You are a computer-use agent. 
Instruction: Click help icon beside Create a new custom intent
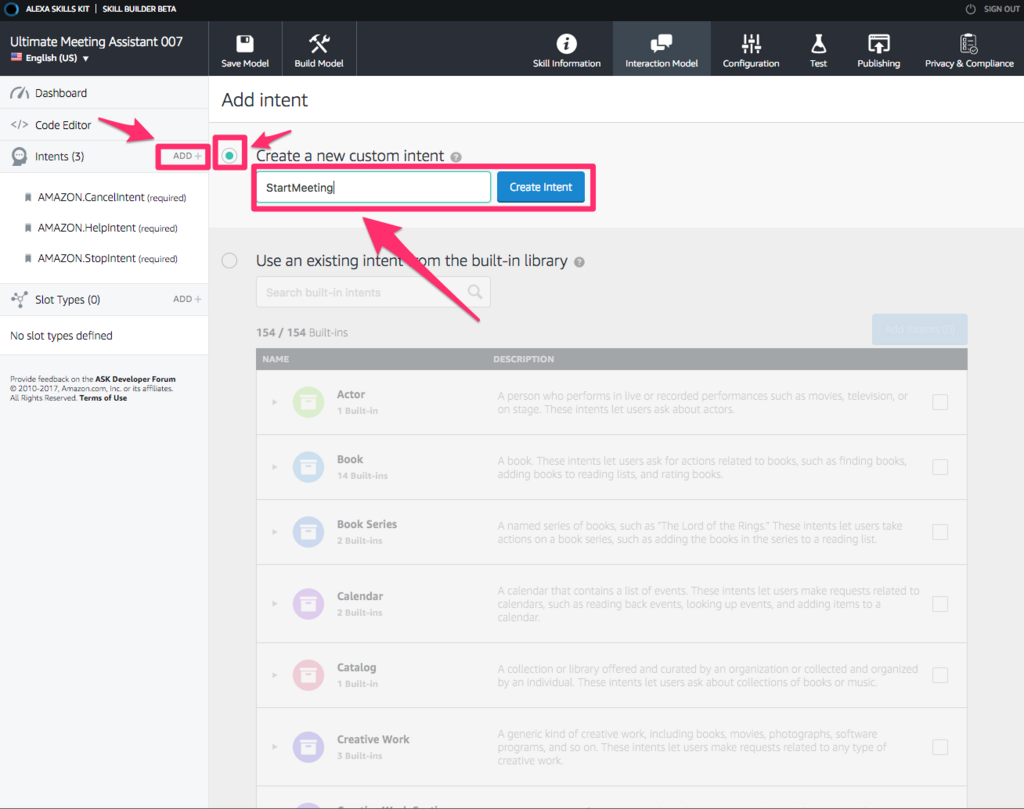(x=456, y=157)
